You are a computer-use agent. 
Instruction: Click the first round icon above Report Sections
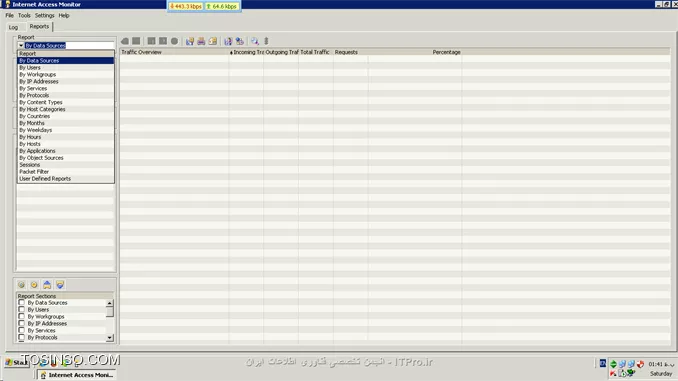coord(21,285)
